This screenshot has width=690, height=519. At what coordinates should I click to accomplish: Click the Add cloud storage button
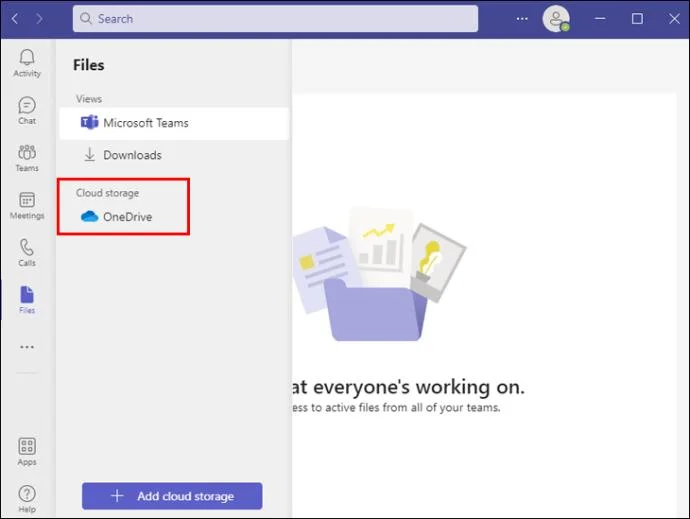pyautogui.click(x=172, y=496)
